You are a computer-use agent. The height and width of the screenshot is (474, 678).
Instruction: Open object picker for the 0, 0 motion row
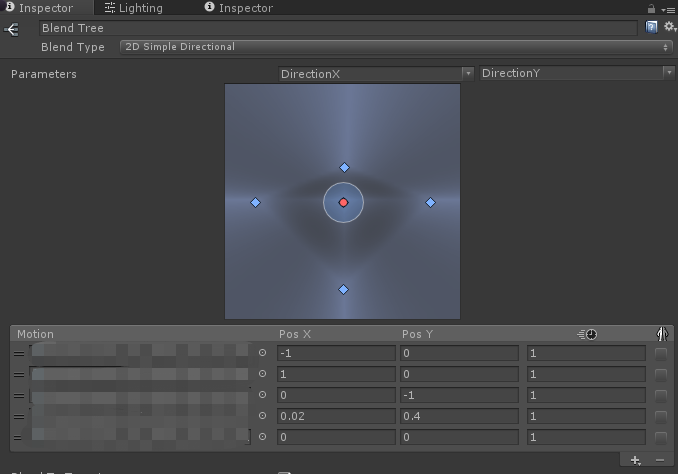[262, 437]
